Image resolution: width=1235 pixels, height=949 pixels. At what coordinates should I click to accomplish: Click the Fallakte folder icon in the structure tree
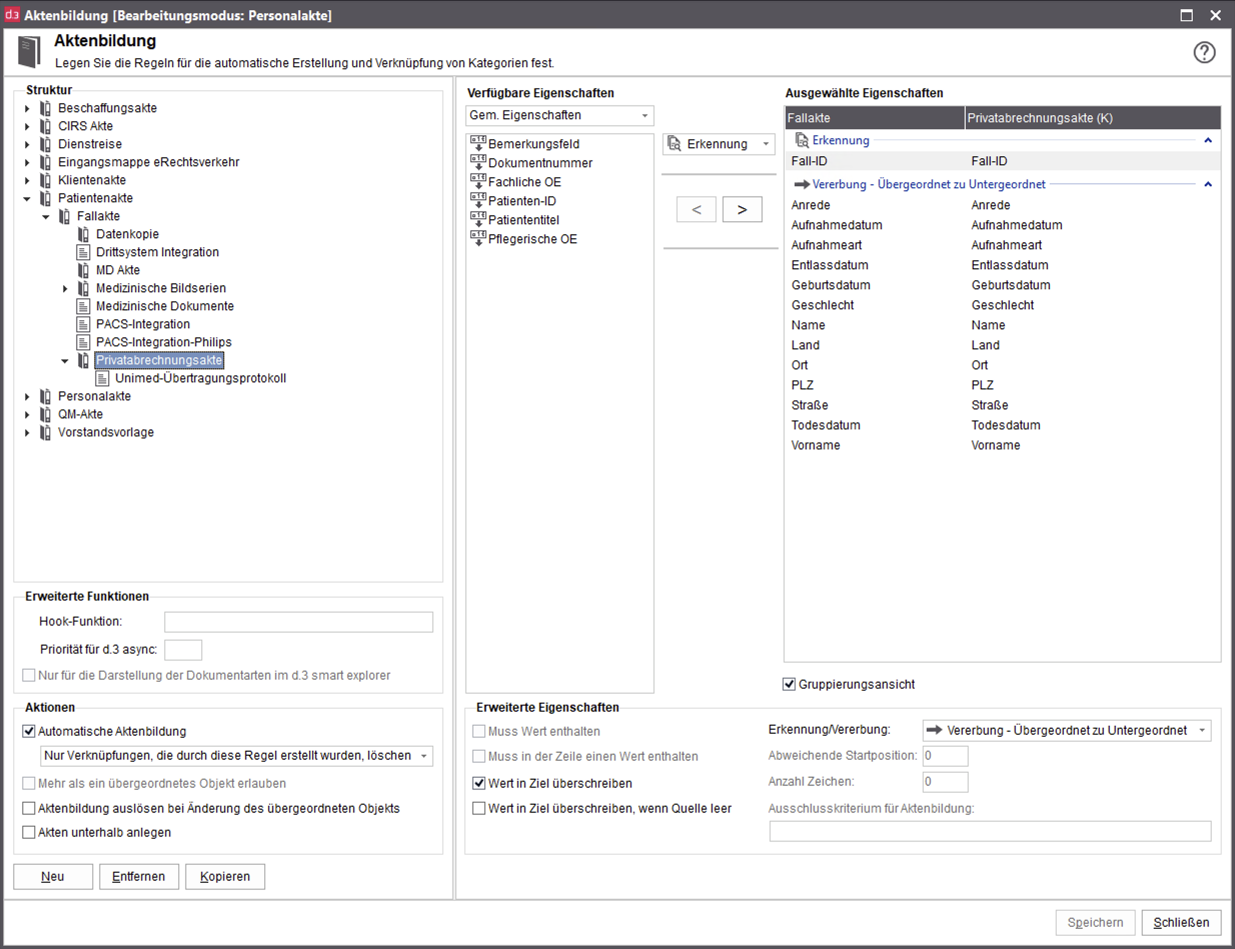[63, 216]
